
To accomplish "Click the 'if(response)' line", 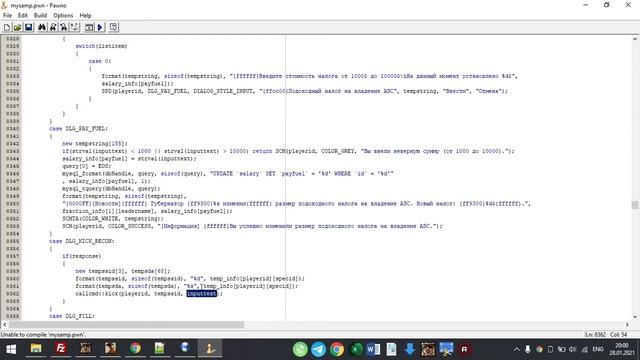I will click(x=82, y=256).
